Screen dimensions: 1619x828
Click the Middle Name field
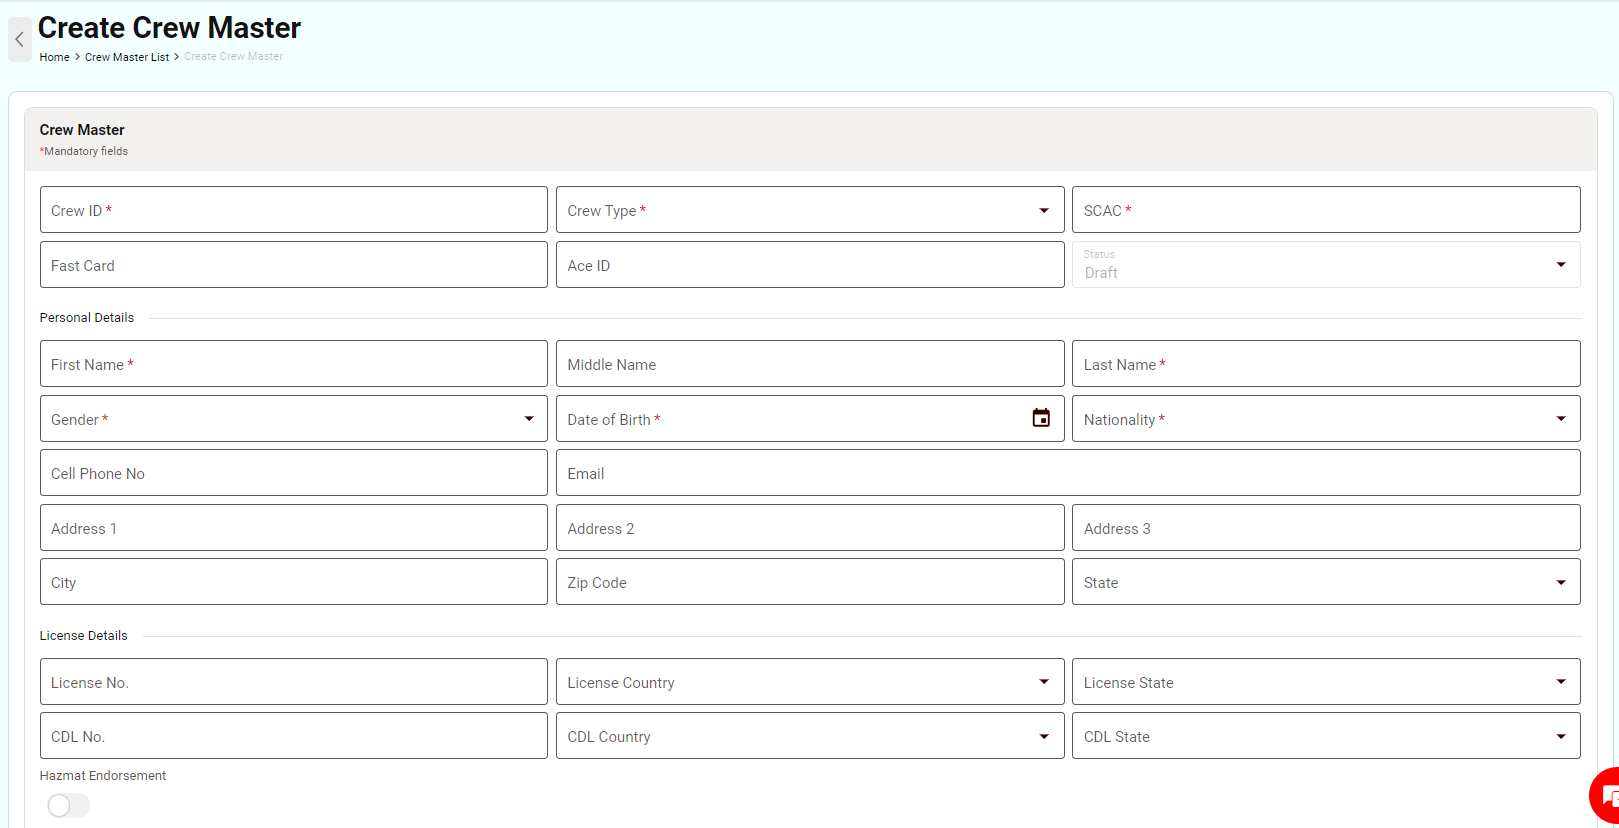point(810,364)
